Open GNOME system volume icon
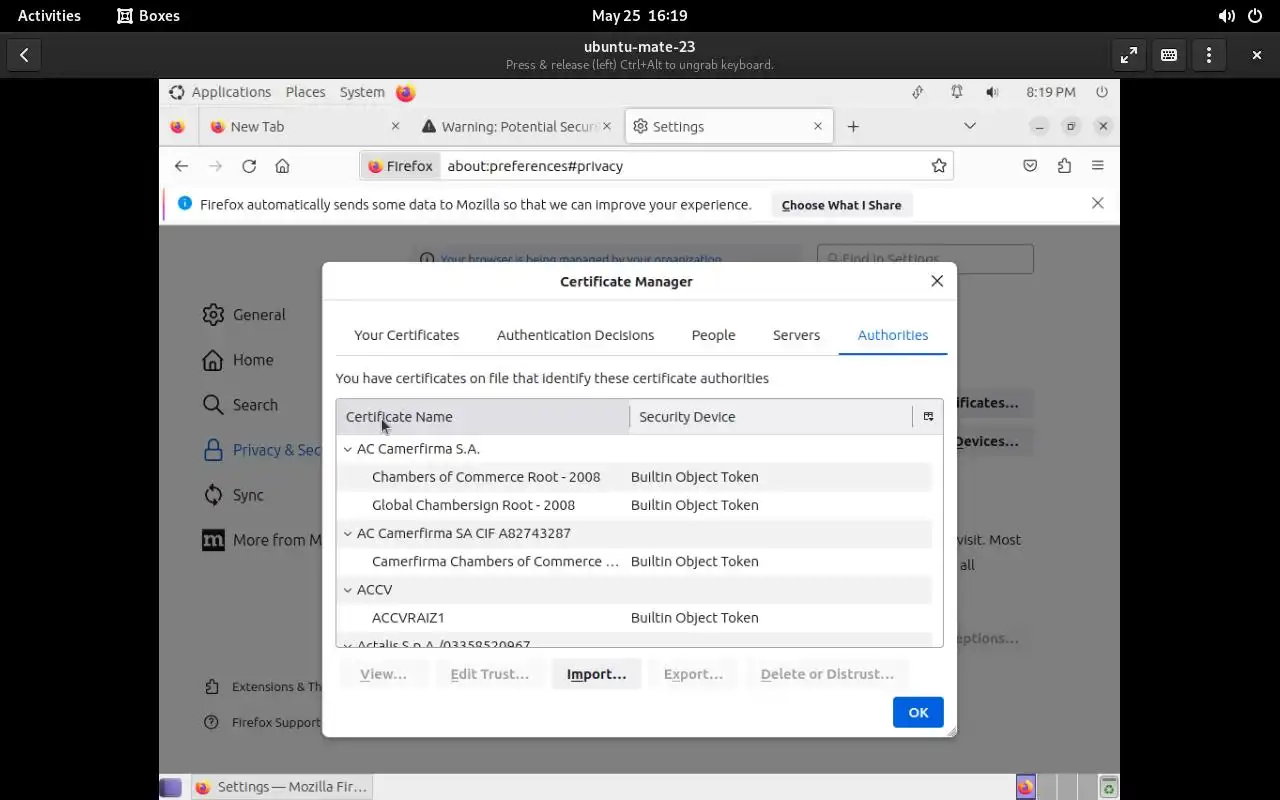Viewport: 1280px width, 800px height. (x=1226, y=16)
